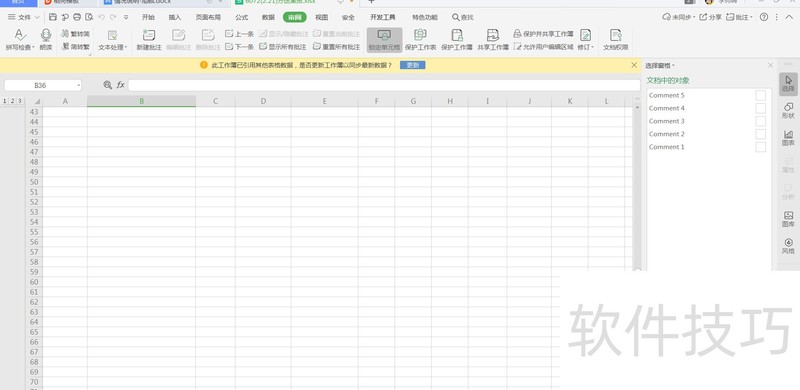
Task: Click 允许用户编辑区域
Action: click(543, 46)
